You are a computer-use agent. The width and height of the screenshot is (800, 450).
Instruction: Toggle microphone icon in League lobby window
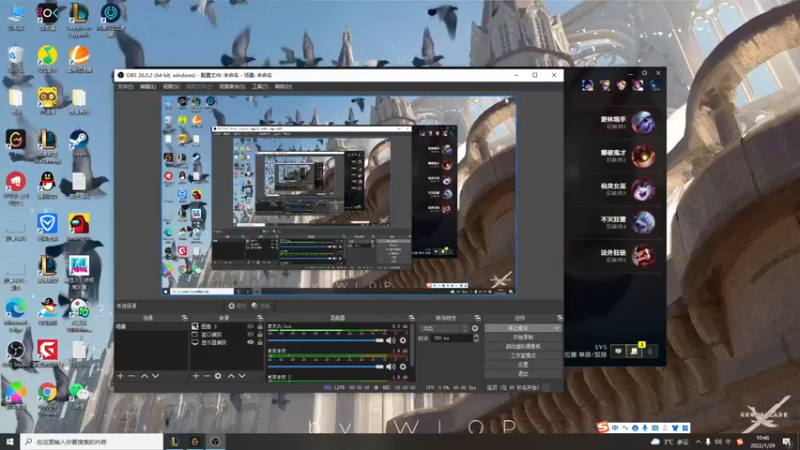[650, 351]
